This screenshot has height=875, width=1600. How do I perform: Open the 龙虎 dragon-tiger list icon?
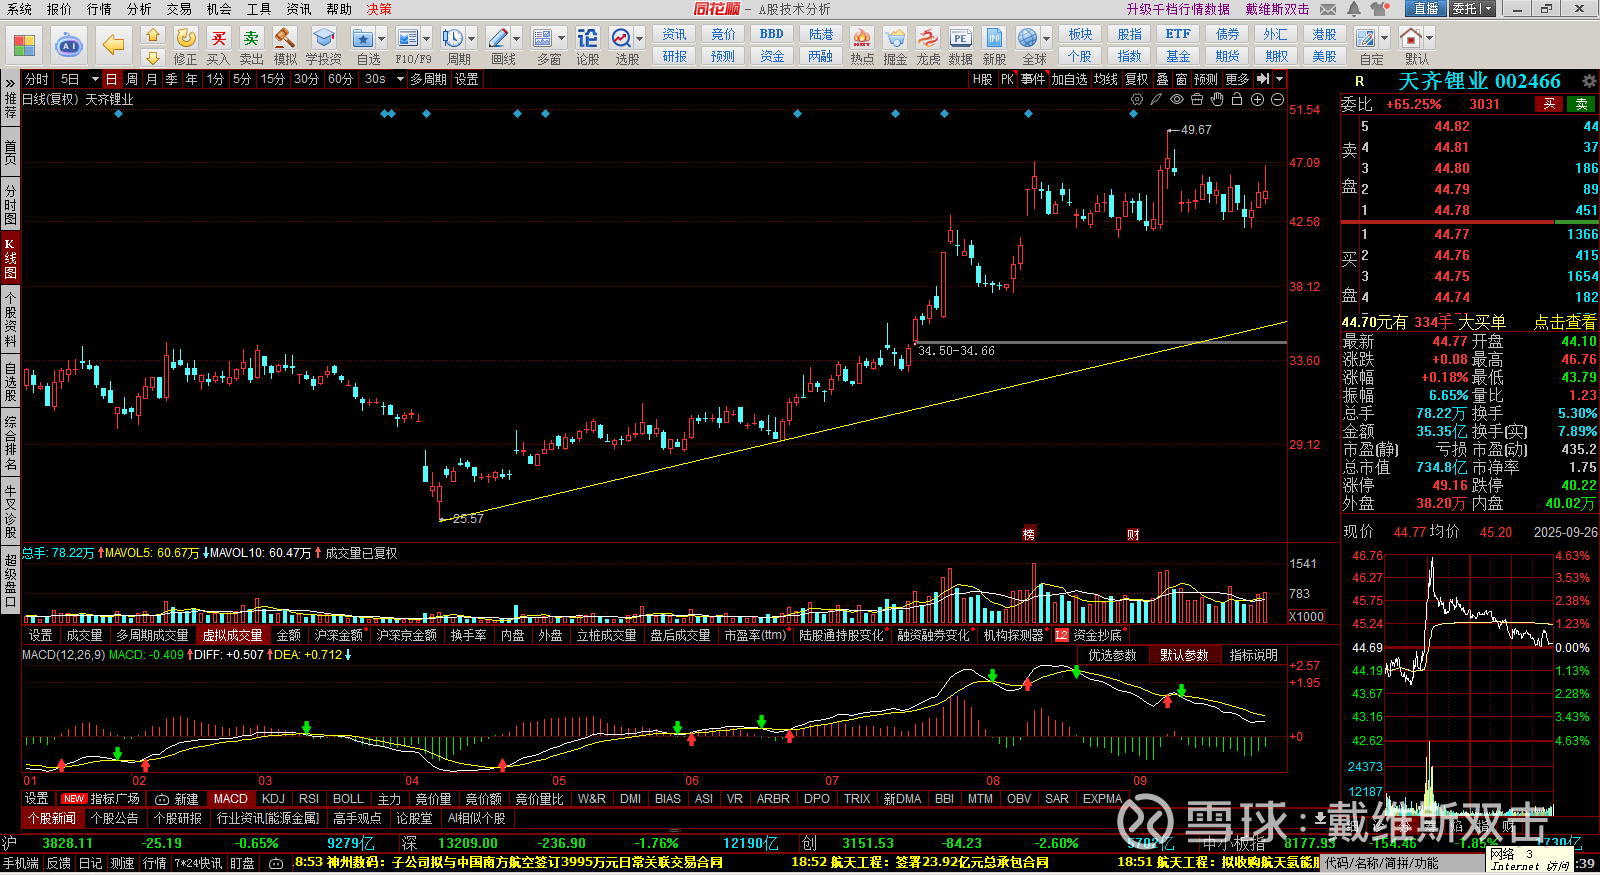coord(928,45)
